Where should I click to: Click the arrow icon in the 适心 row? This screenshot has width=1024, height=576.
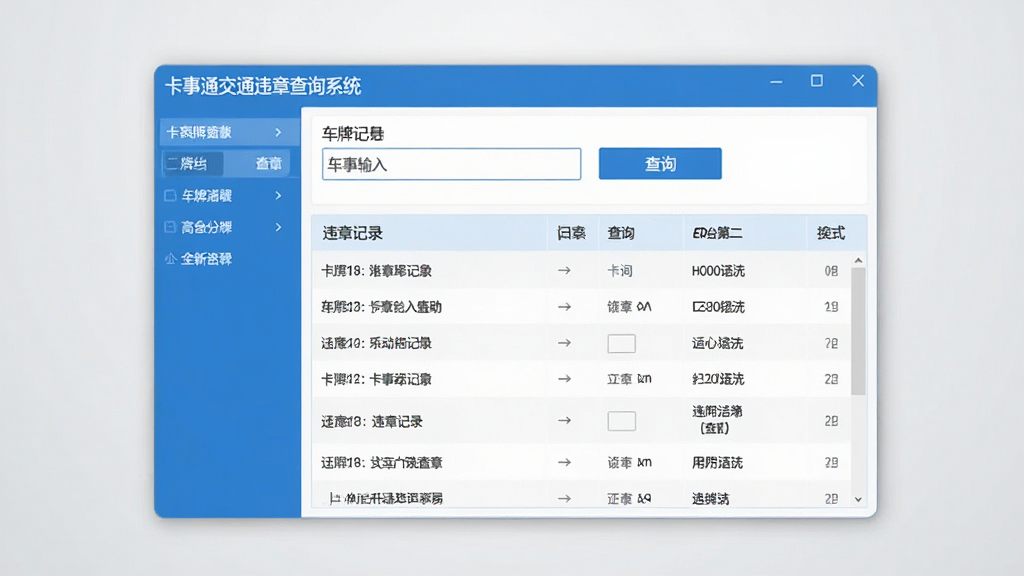coord(564,343)
